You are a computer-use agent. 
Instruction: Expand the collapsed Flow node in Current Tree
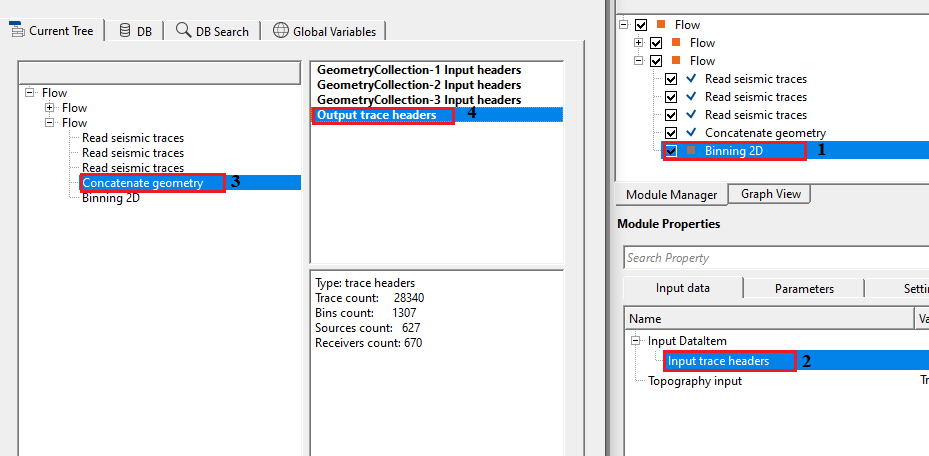[50, 108]
